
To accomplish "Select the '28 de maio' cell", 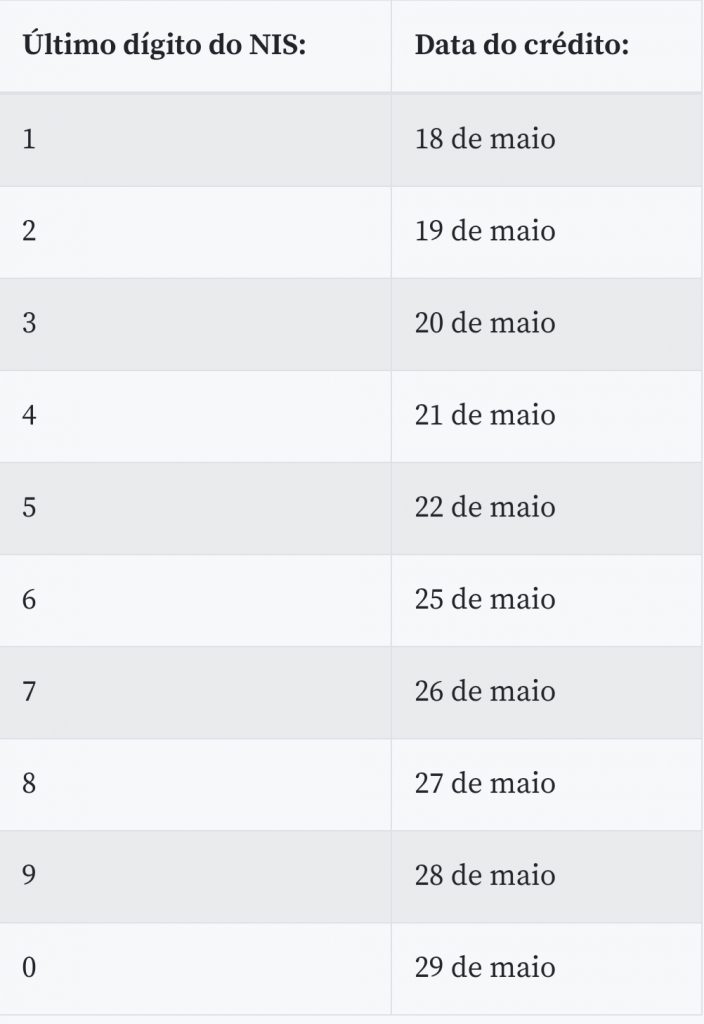I will [x=547, y=876].
